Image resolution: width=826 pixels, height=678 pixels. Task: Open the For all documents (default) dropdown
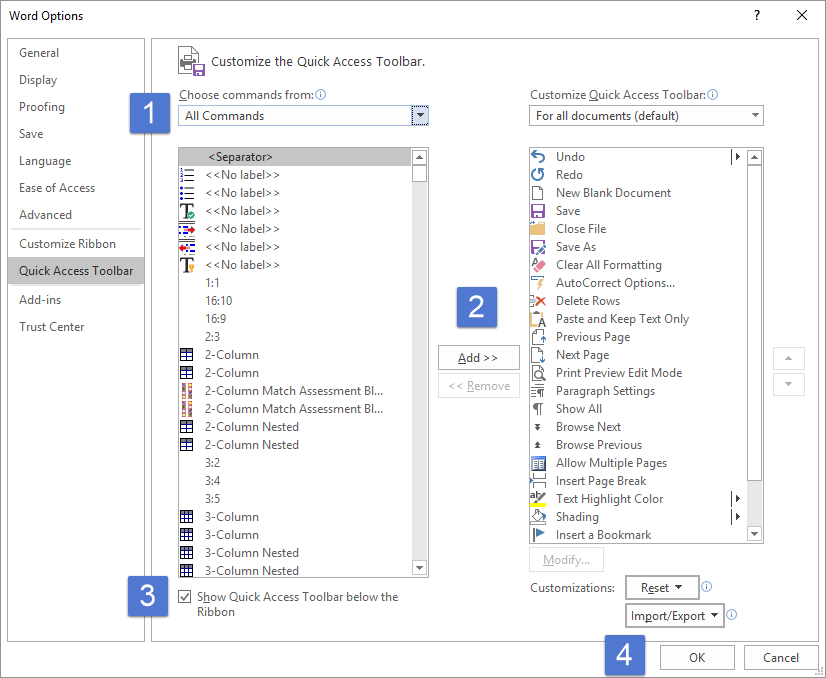point(646,115)
